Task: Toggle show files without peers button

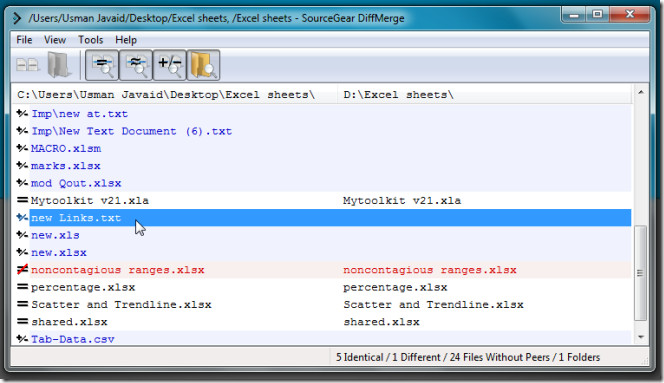Action: (x=169, y=65)
